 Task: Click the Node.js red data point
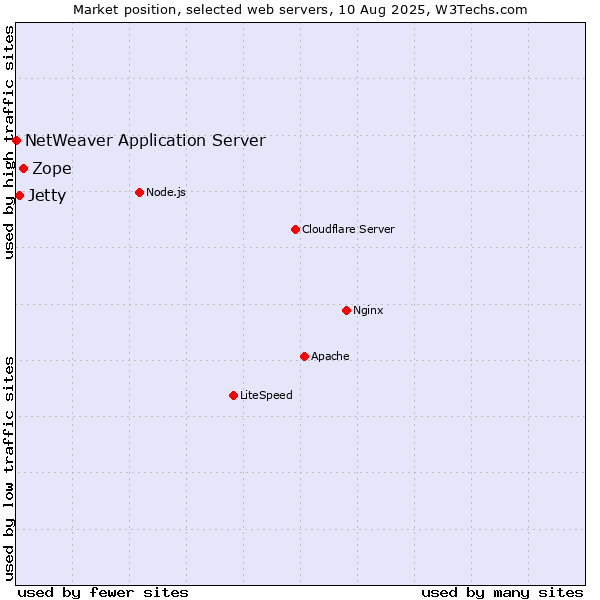coord(140,192)
